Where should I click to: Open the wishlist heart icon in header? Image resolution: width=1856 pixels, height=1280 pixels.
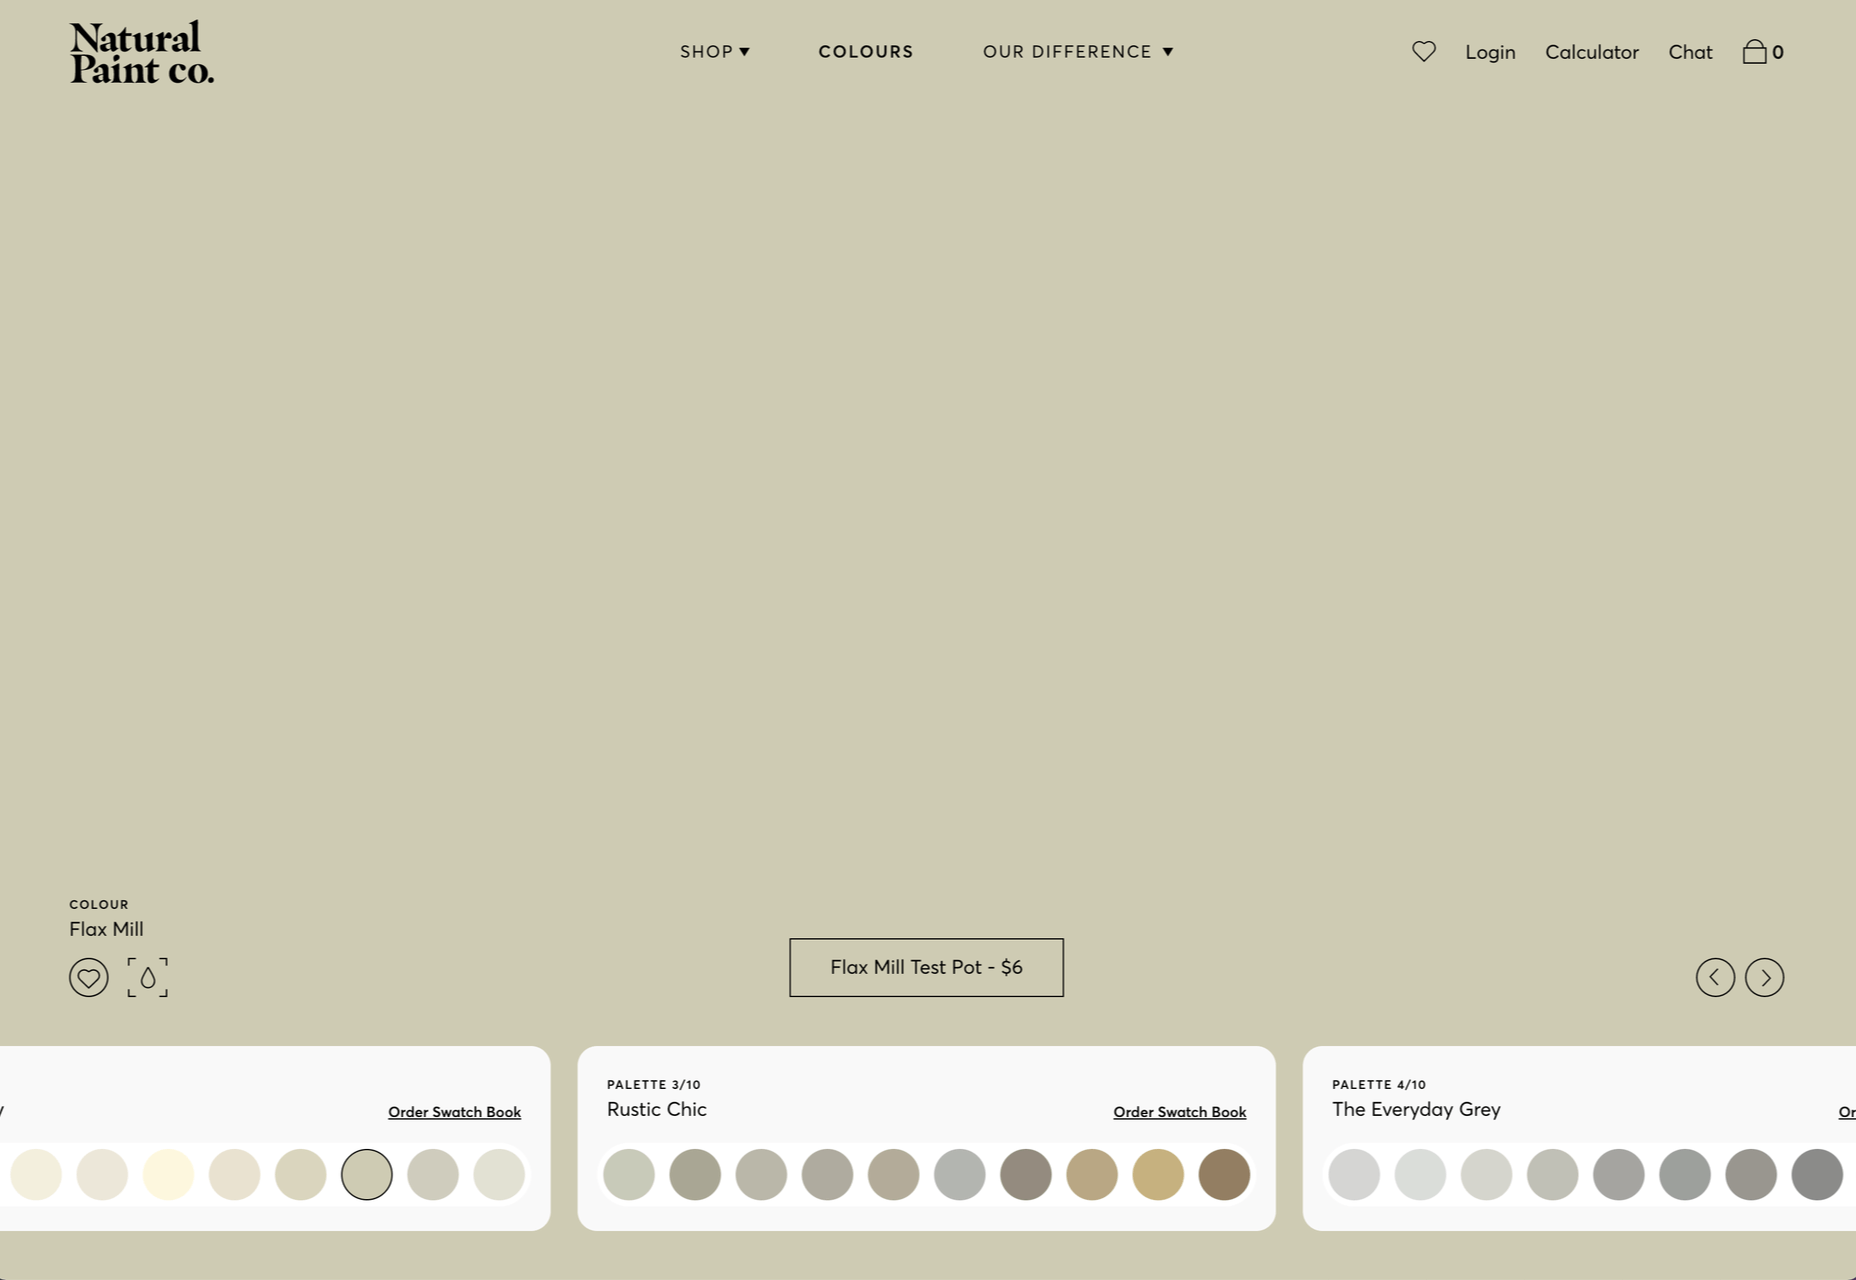1424,51
